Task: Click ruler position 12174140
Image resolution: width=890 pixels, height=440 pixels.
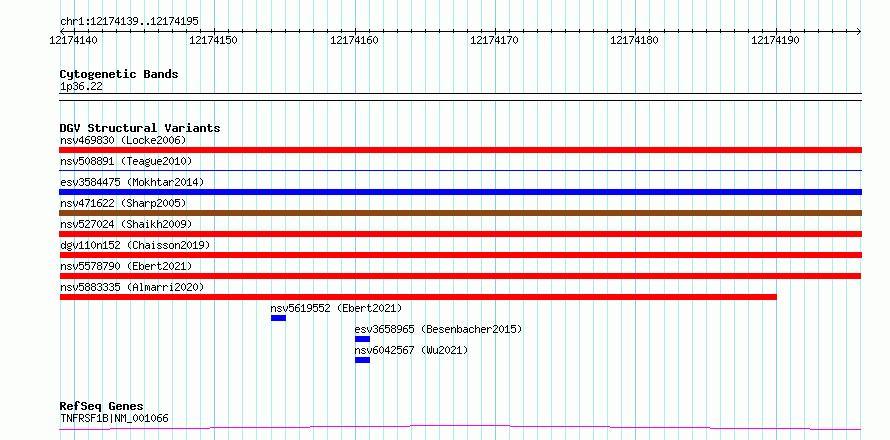Action: pyautogui.click(x=74, y=40)
